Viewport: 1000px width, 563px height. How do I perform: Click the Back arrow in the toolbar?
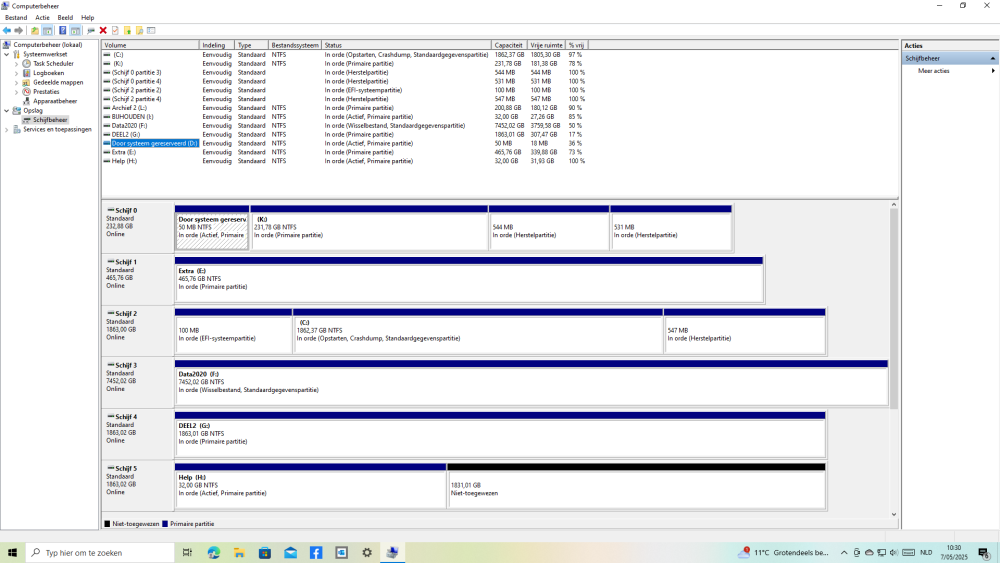click(x=7, y=30)
